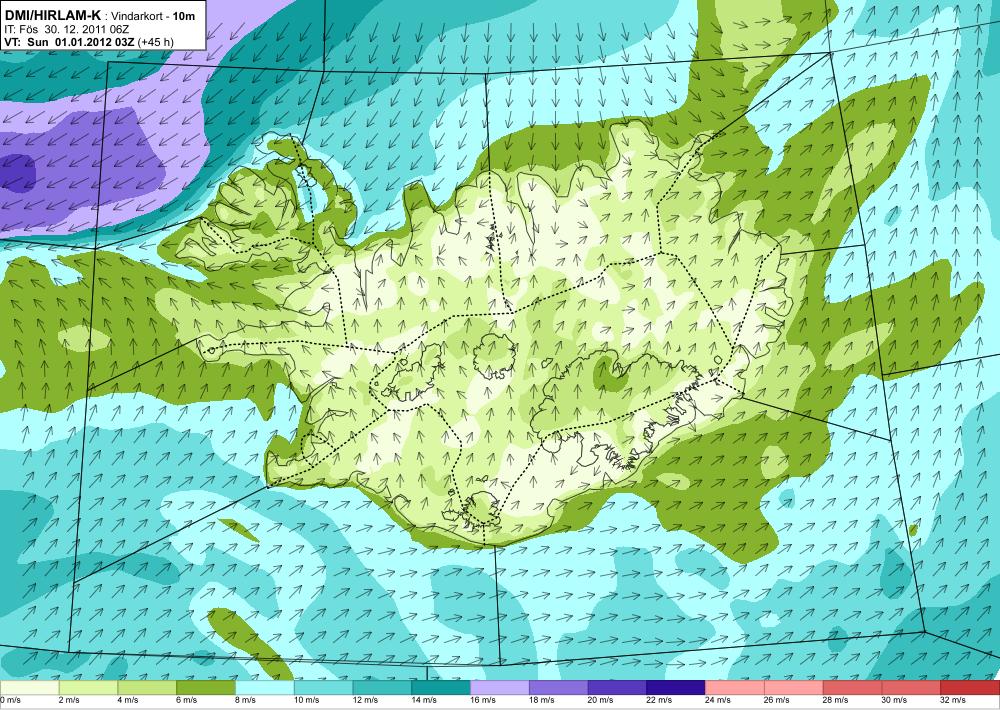Click the "6 m/s" legend label
Image resolution: width=1000 pixels, height=710 pixels.
pos(186,700)
